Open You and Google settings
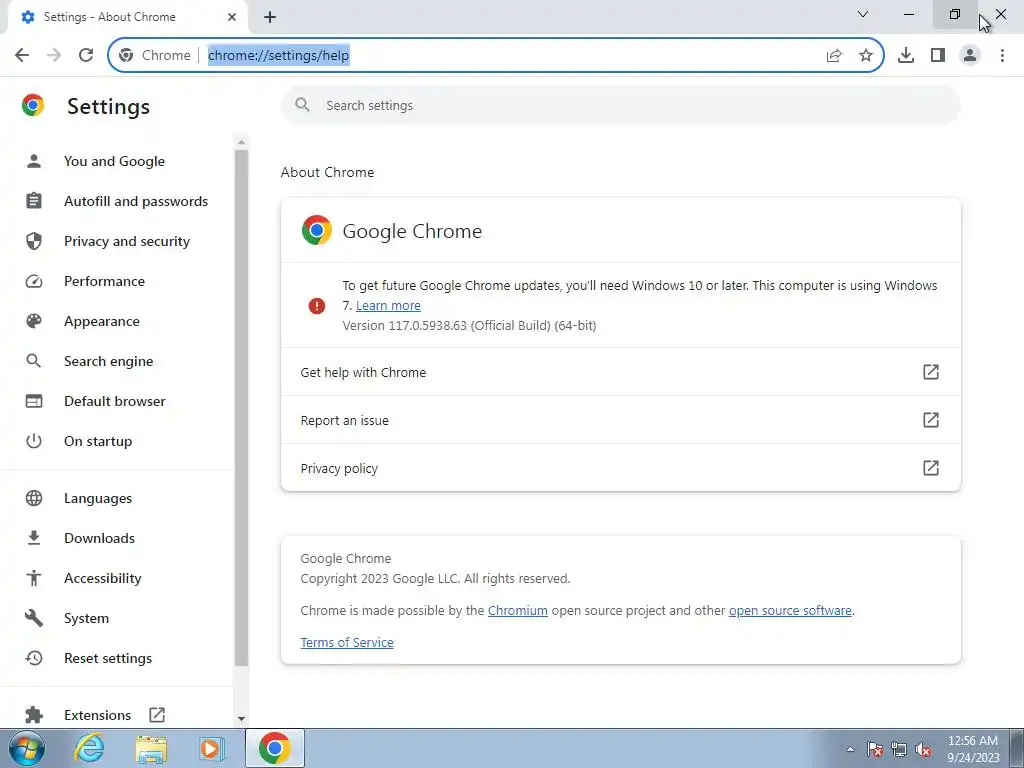 click(114, 161)
